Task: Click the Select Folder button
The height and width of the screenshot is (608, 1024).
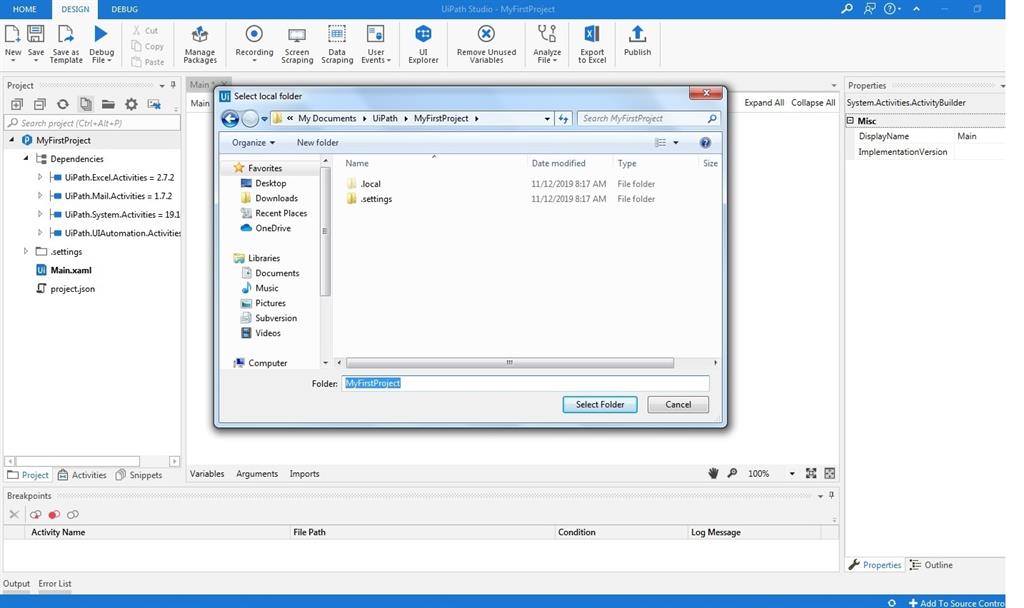Action: point(599,404)
